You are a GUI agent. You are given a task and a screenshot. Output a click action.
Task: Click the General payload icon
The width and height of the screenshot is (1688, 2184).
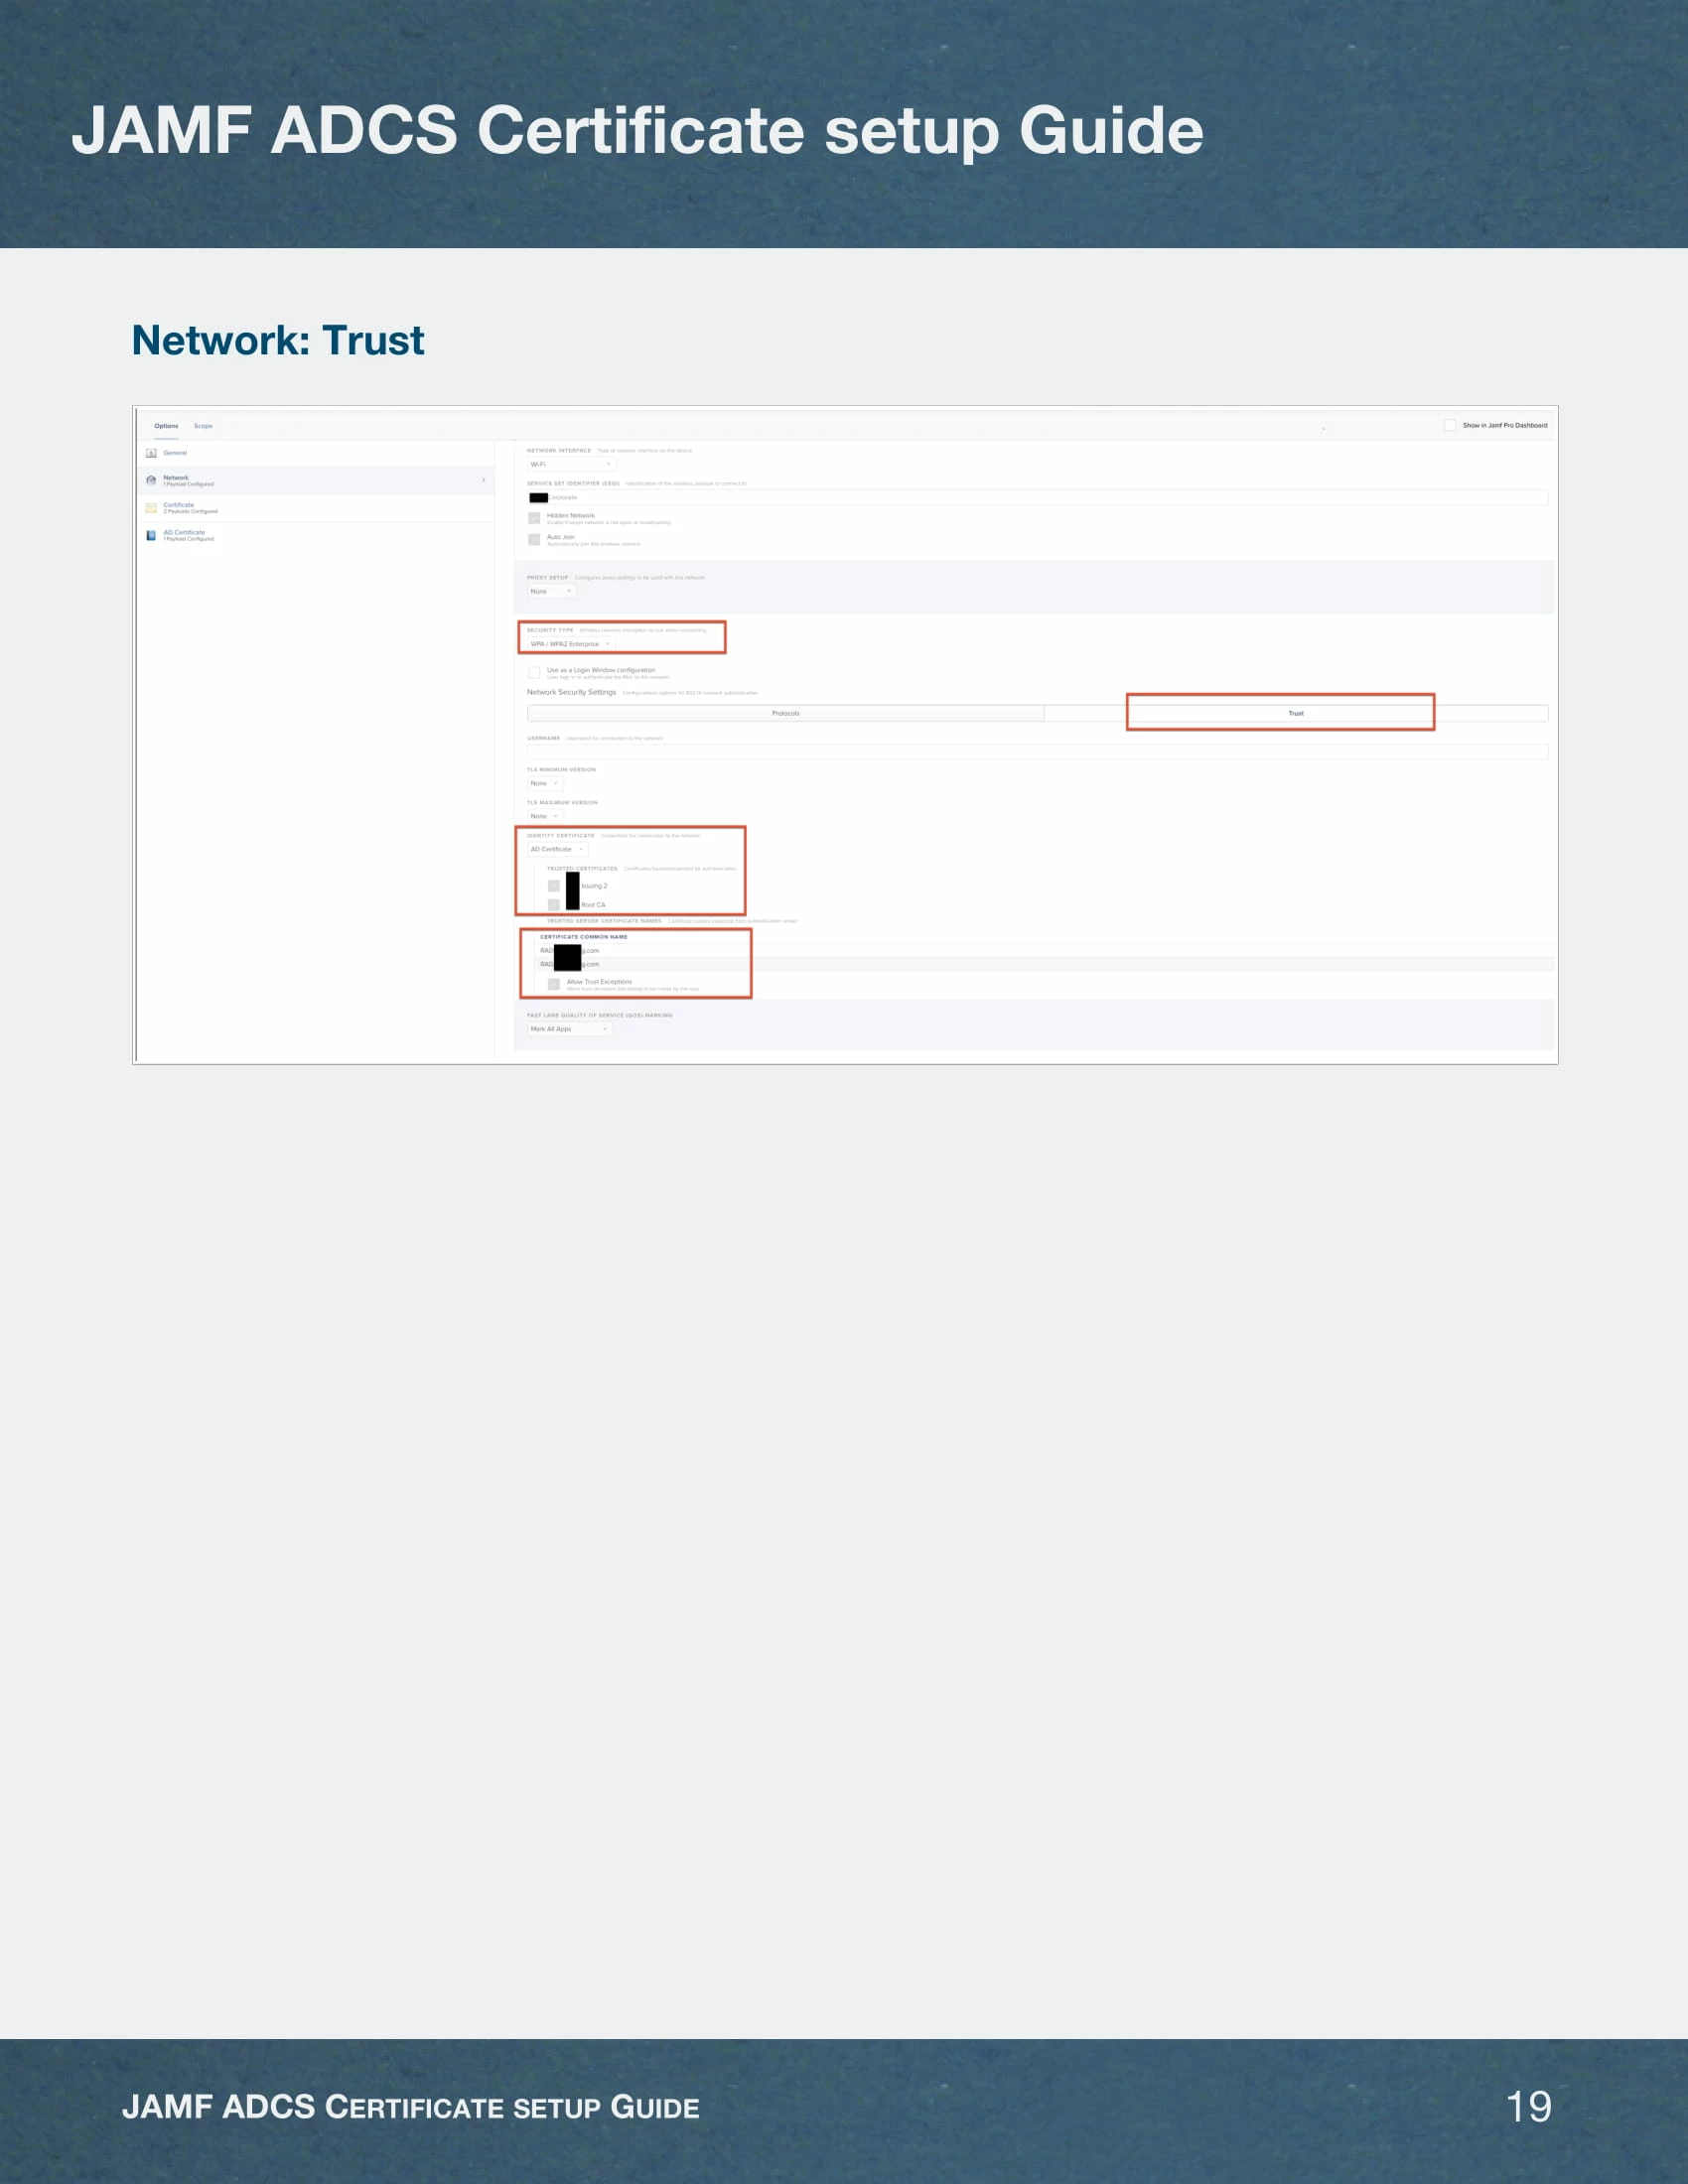tap(151, 453)
